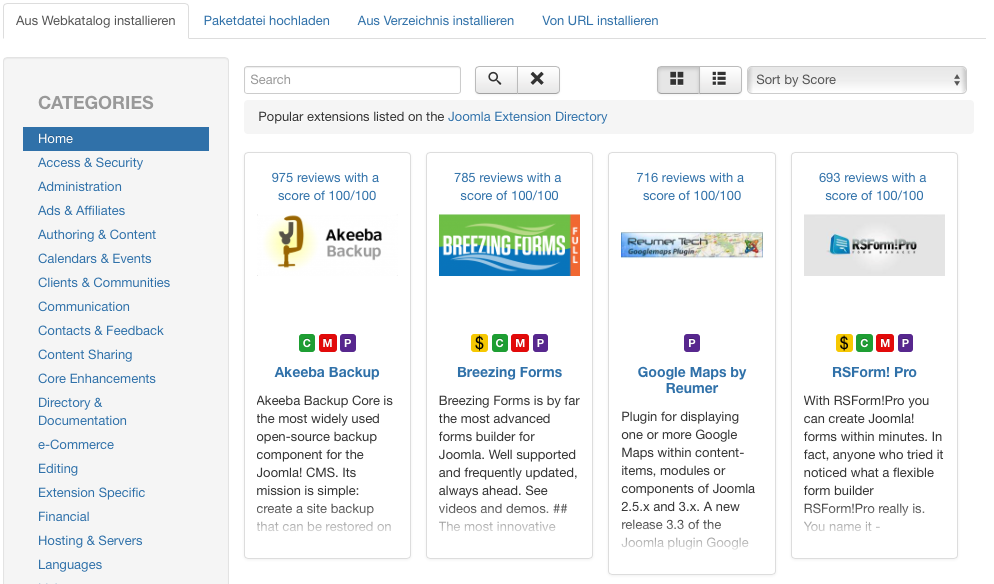Image resolution: width=994 pixels, height=584 pixels.
Task: Open Google Maps by Reumer title link
Action: click(692, 380)
